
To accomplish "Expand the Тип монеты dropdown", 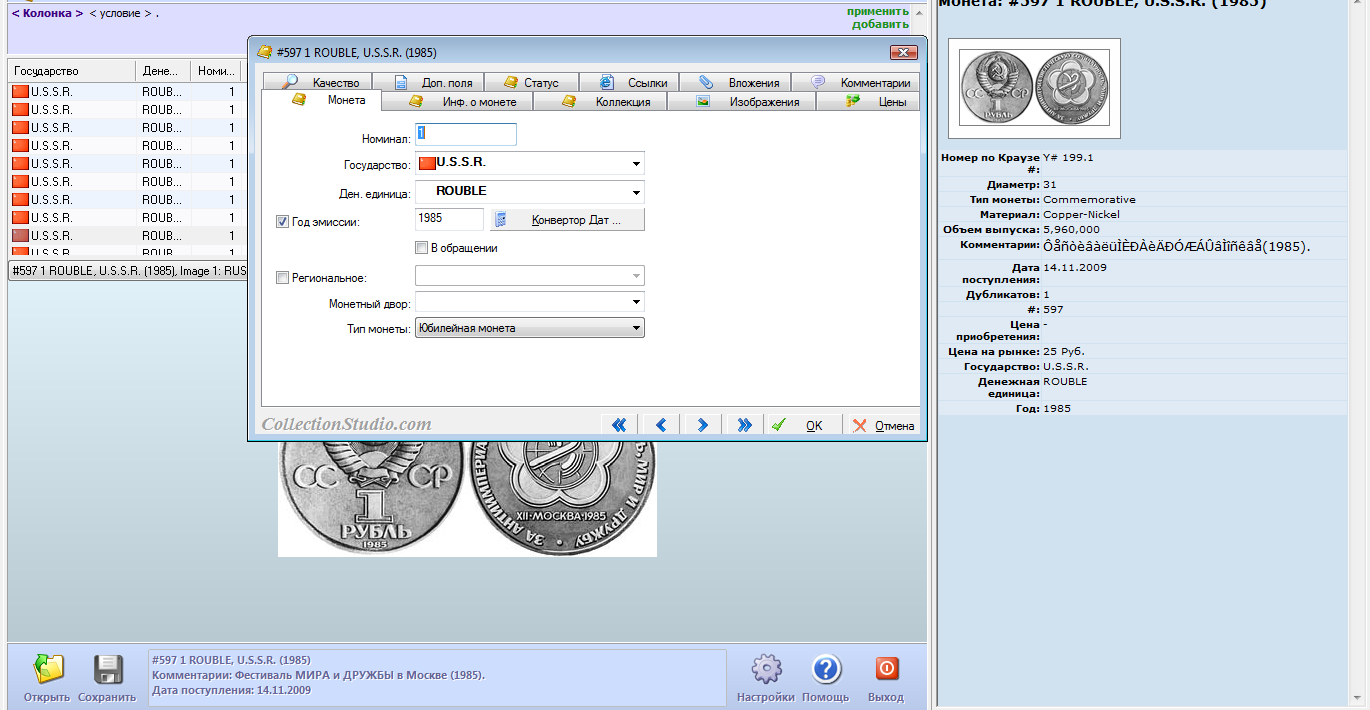I will coord(636,328).
